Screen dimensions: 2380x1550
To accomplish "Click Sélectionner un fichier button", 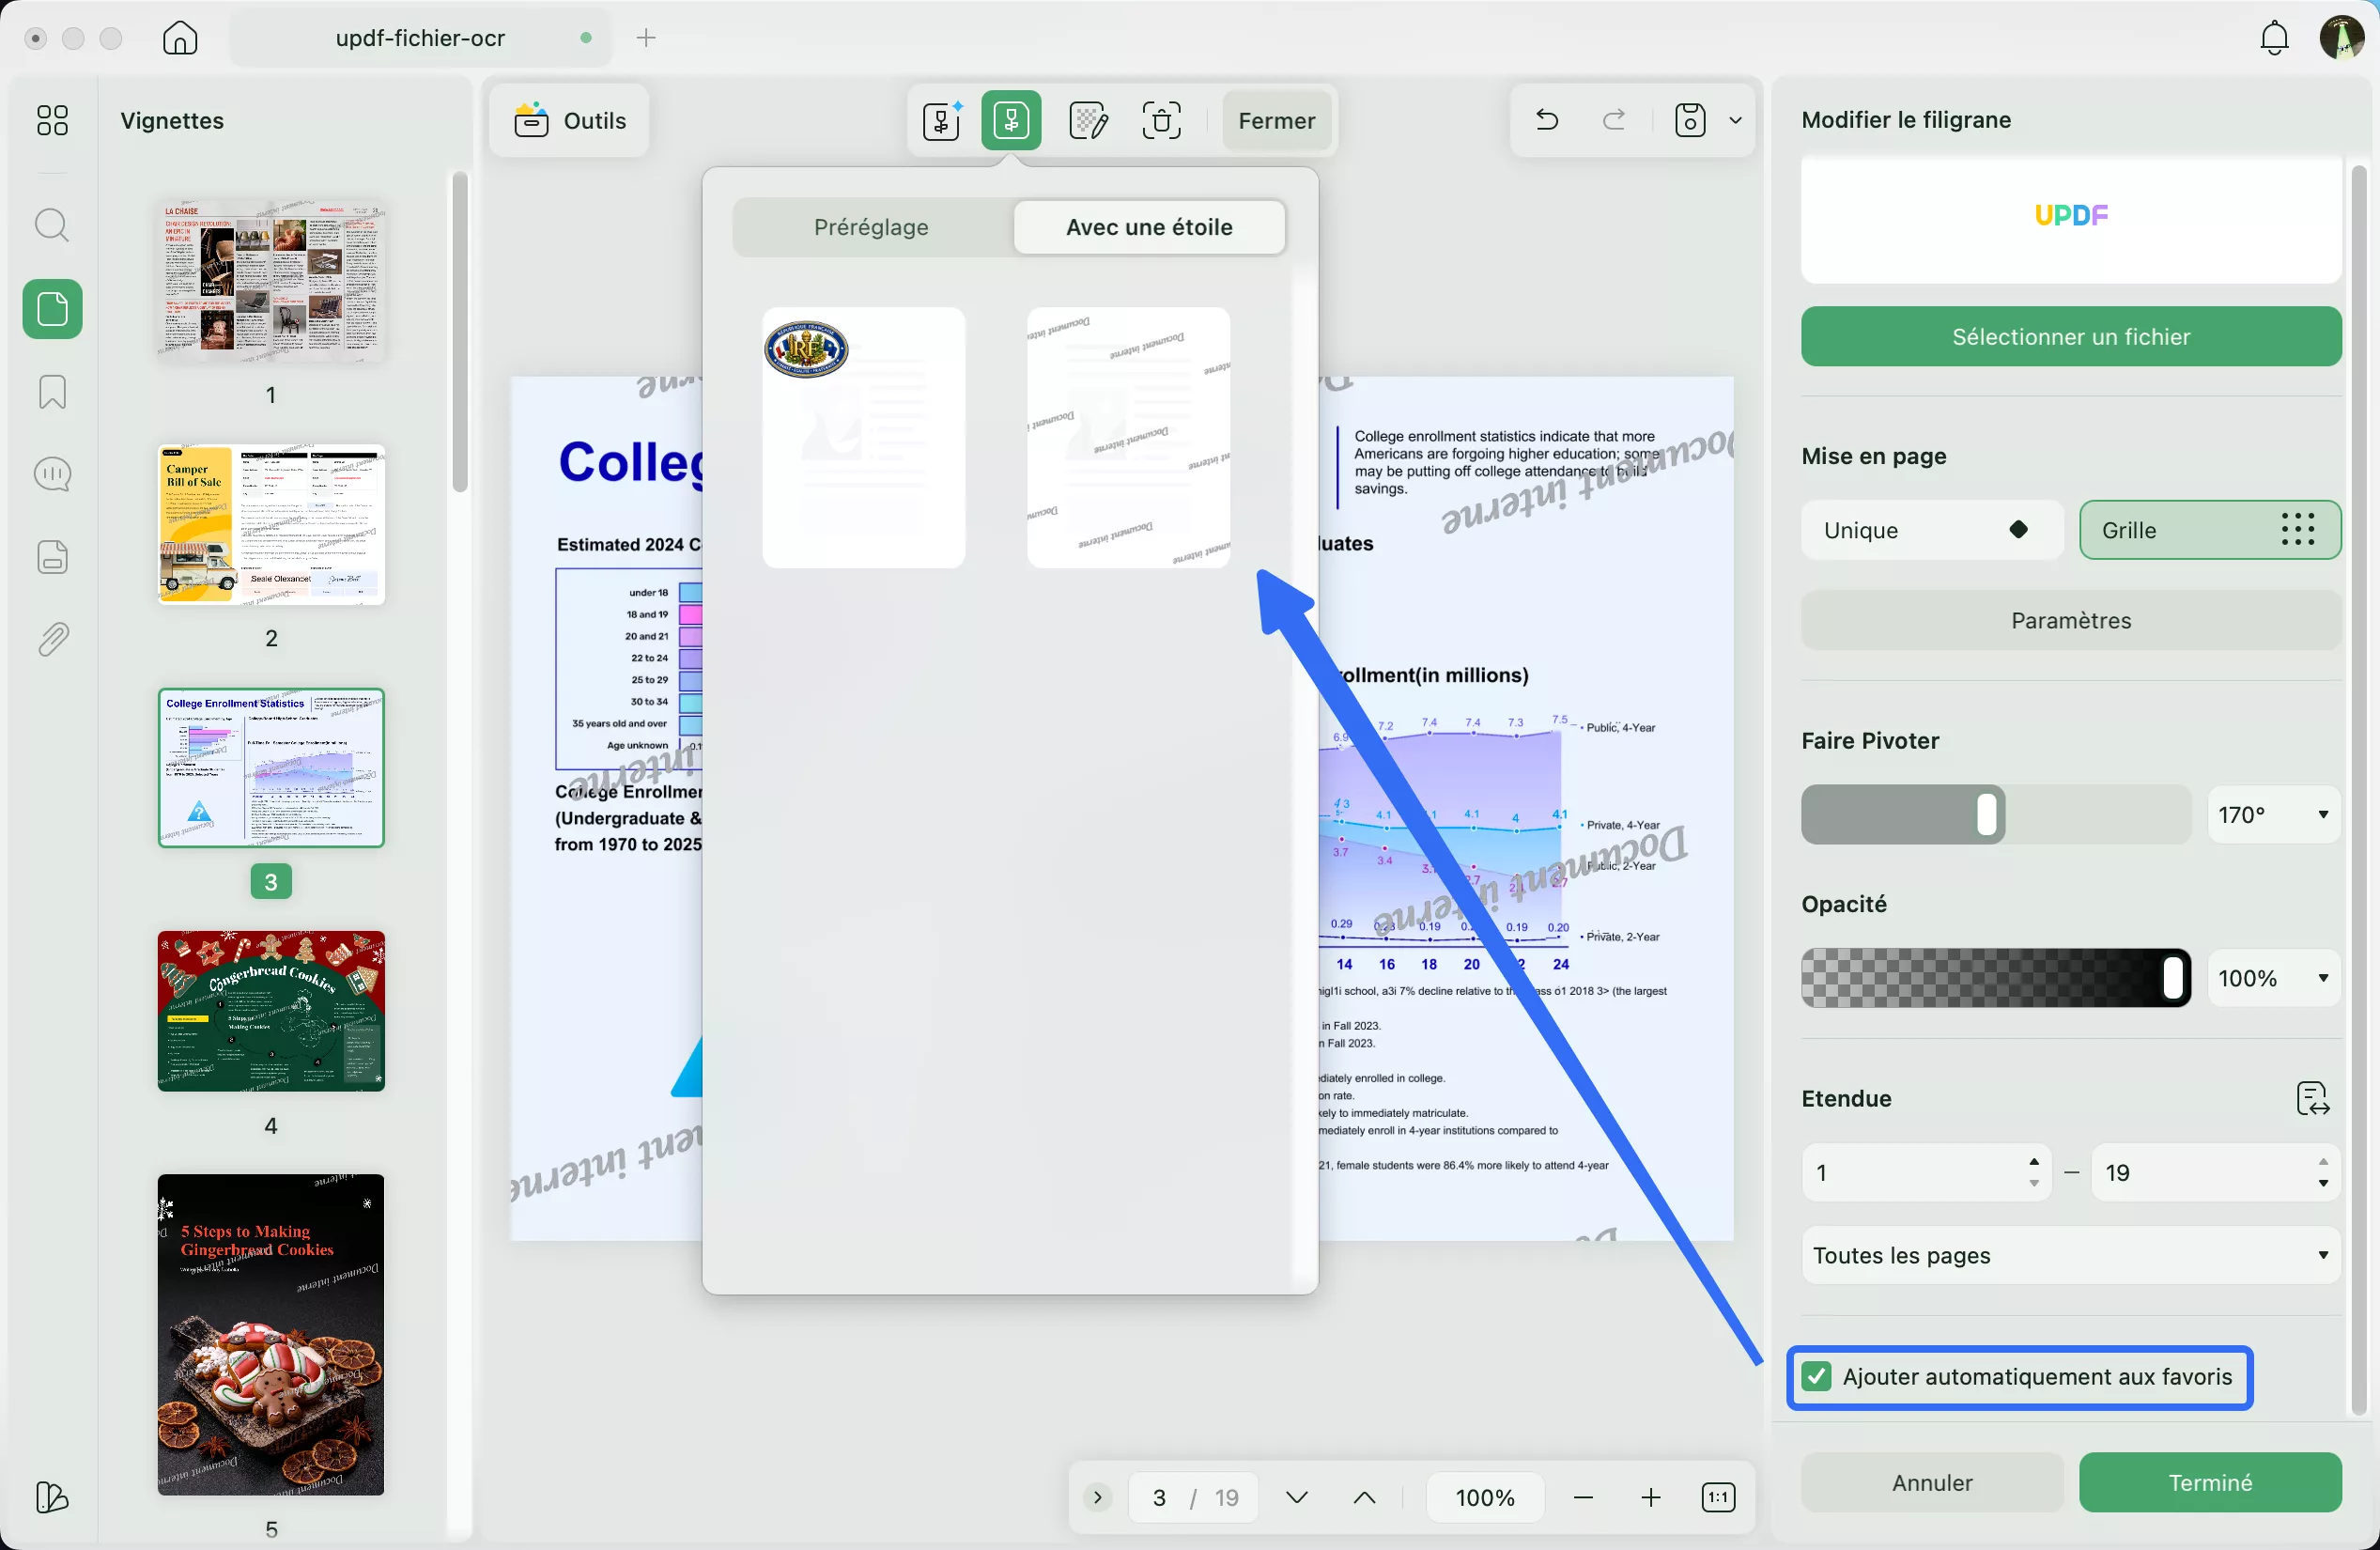I will (x=2070, y=337).
